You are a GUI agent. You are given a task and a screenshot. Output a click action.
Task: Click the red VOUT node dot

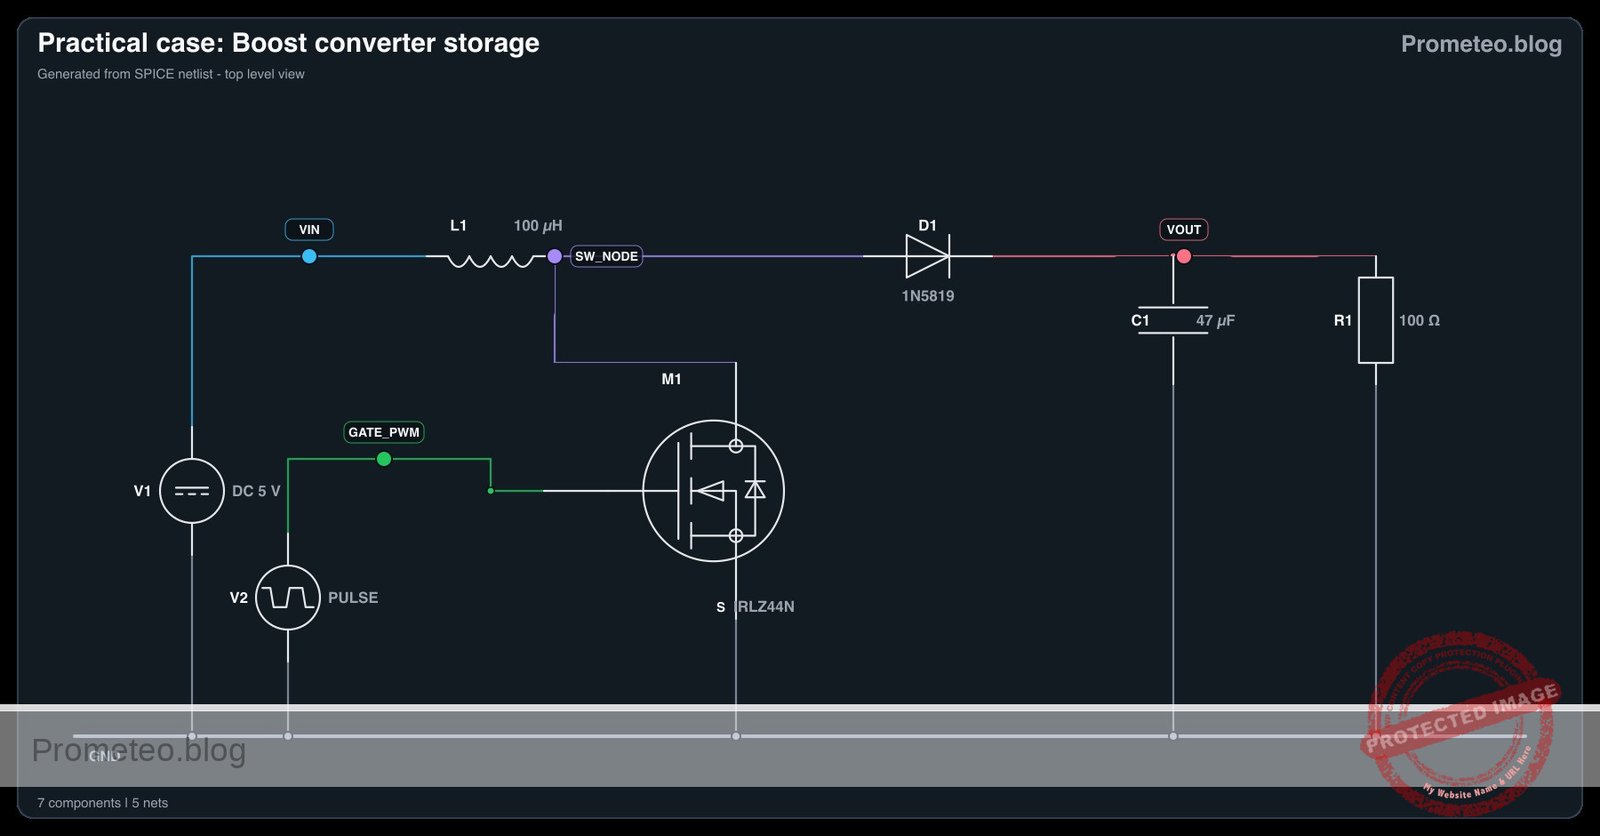tap(1184, 256)
